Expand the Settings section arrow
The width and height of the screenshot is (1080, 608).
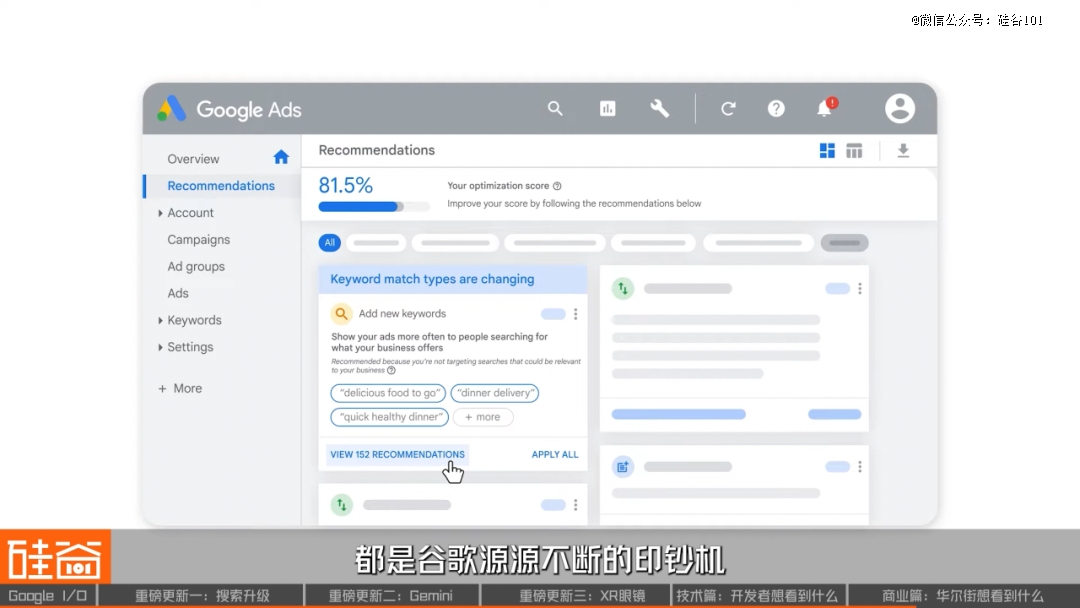tap(160, 347)
